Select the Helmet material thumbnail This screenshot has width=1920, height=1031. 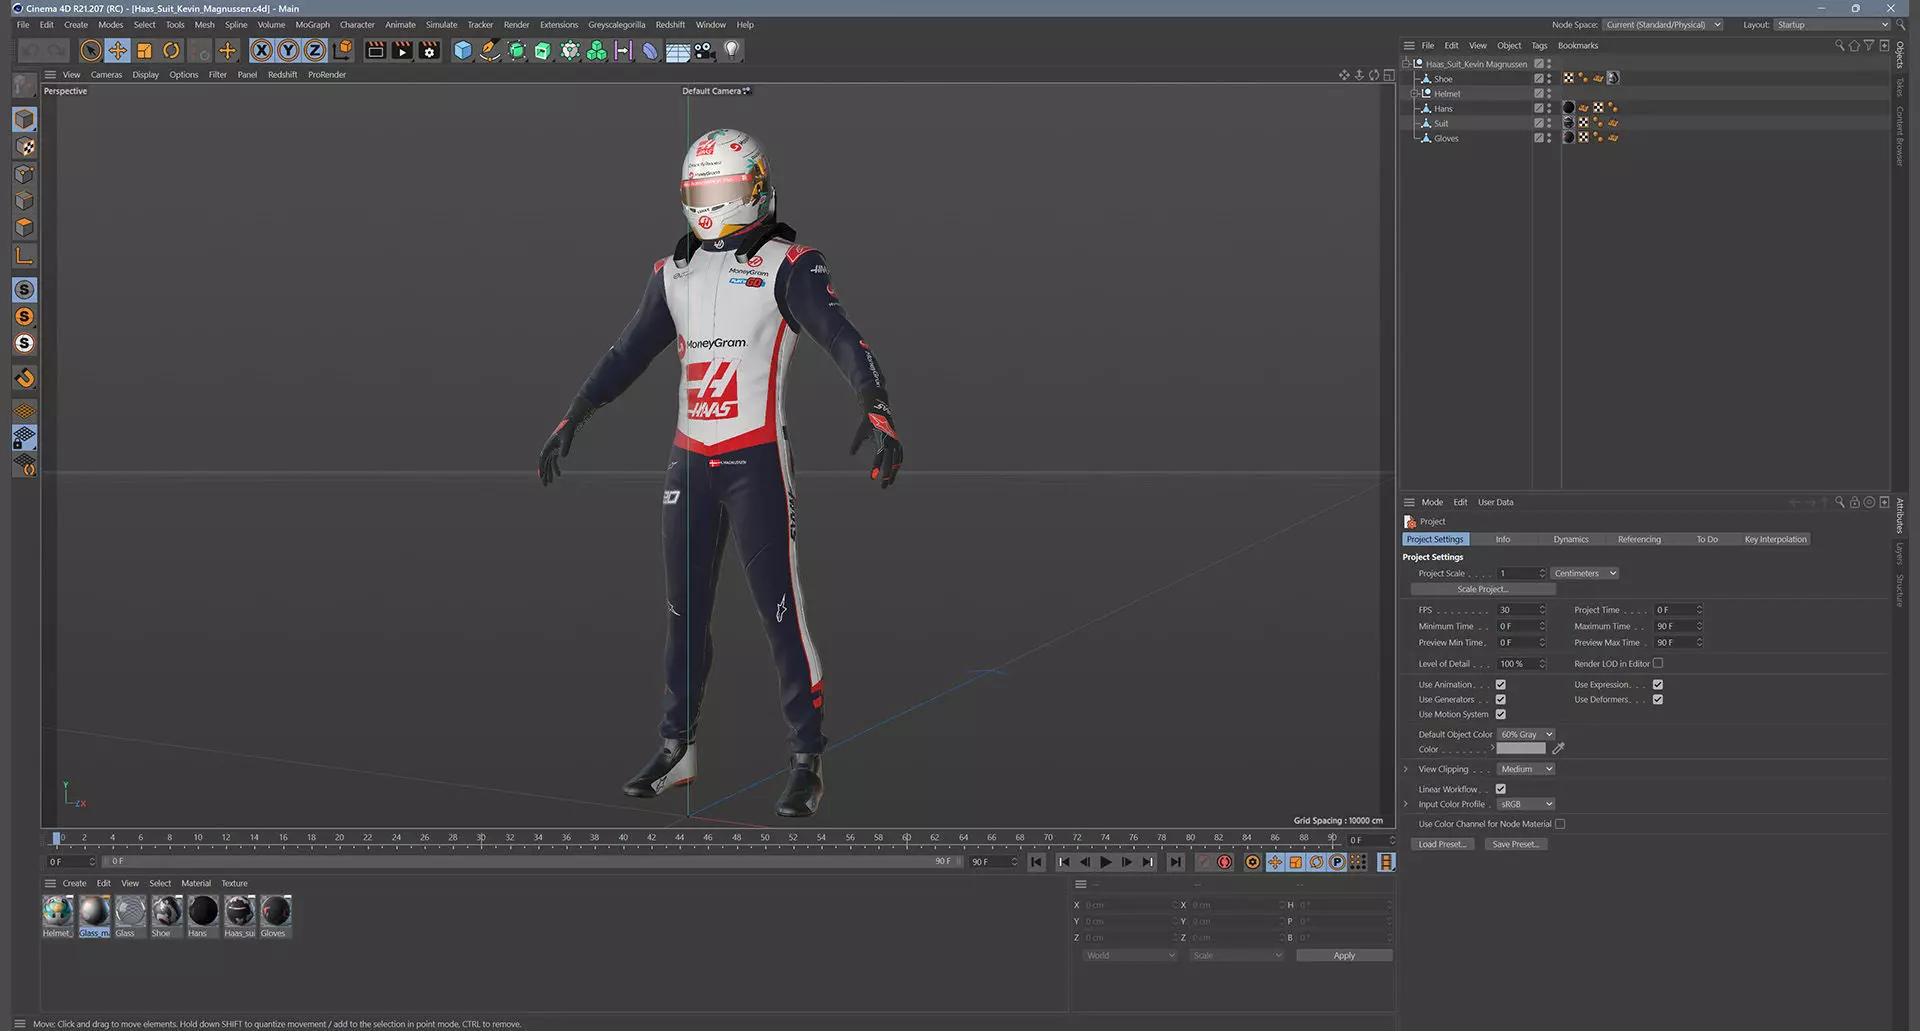(x=57, y=916)
